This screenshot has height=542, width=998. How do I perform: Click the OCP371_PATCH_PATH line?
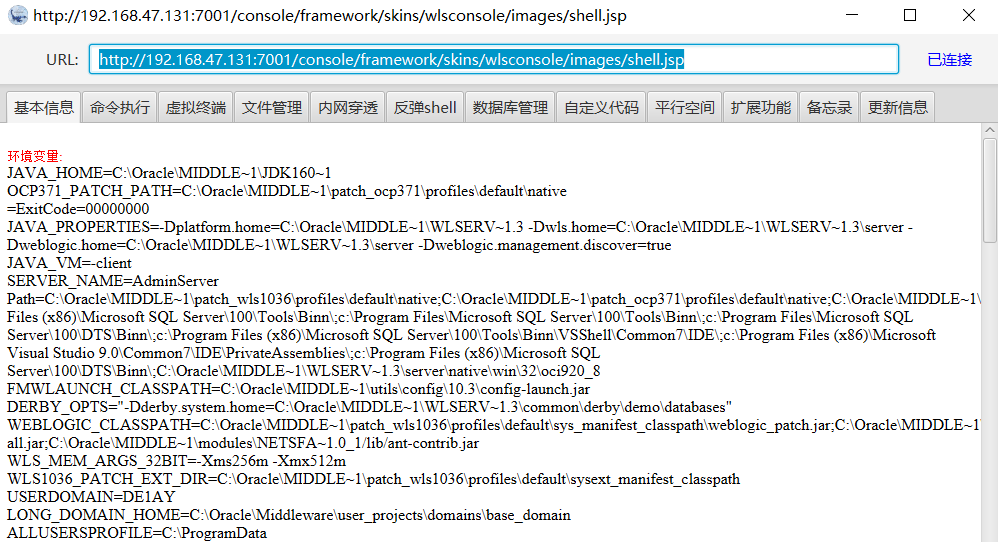coord(287,191)
